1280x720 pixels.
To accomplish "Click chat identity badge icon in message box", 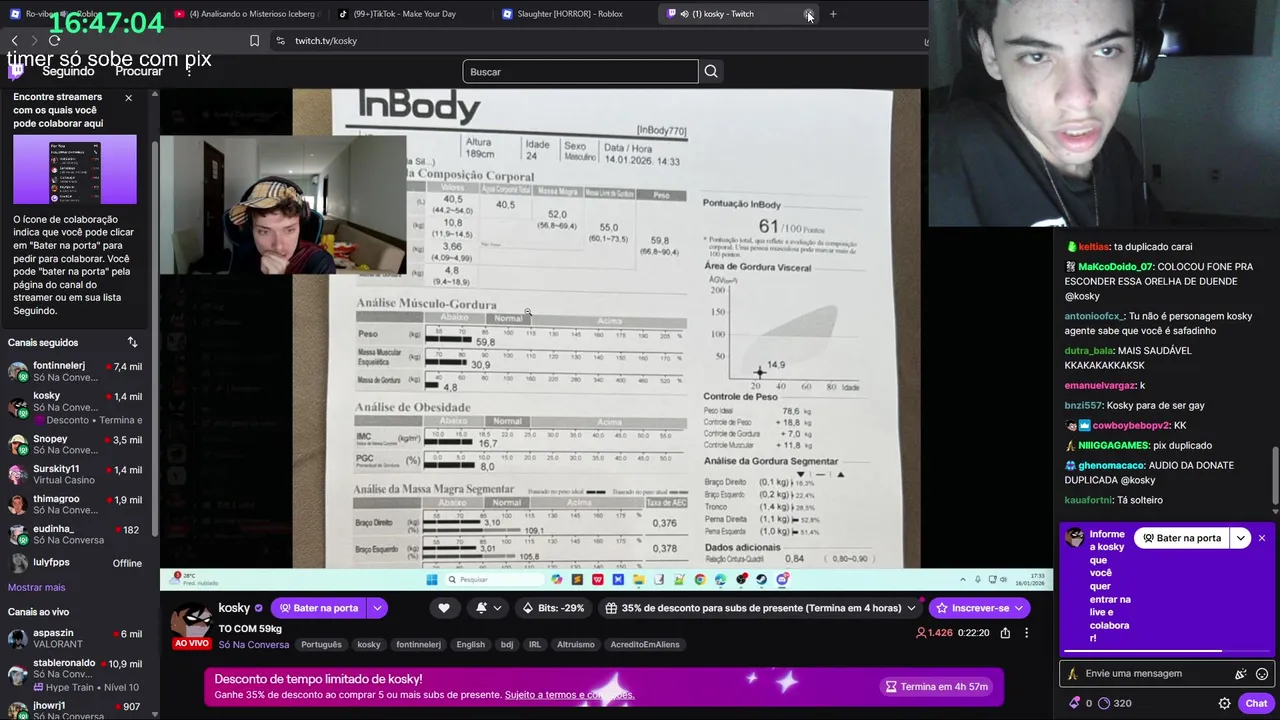I will click(x=1072, y=674).
